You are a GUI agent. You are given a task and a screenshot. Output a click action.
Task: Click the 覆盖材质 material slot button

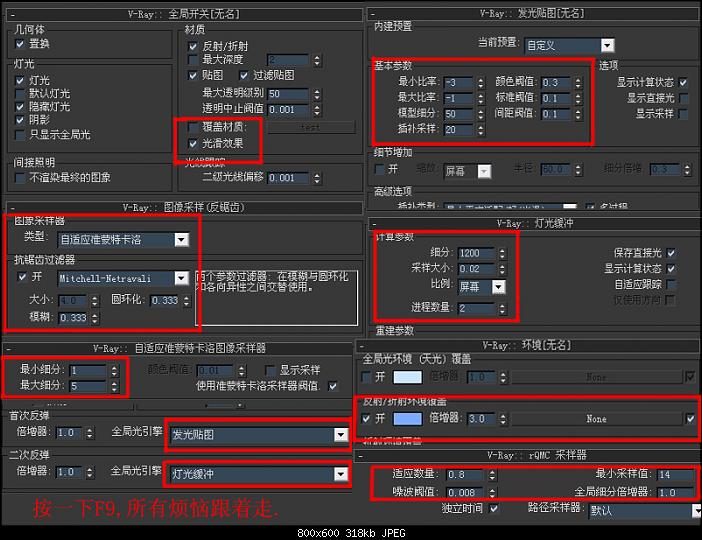(312, 127)
